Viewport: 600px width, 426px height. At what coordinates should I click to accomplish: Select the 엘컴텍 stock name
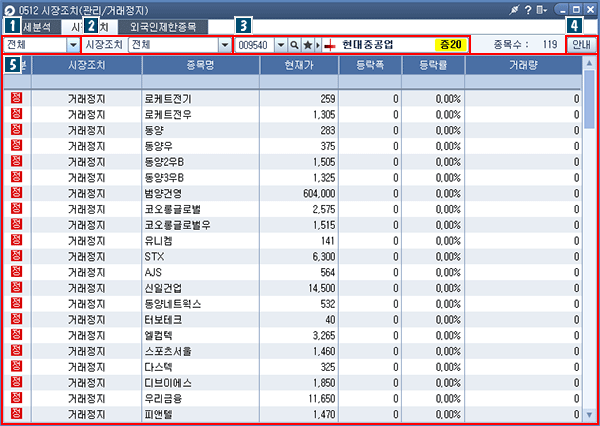pos(159,336)
